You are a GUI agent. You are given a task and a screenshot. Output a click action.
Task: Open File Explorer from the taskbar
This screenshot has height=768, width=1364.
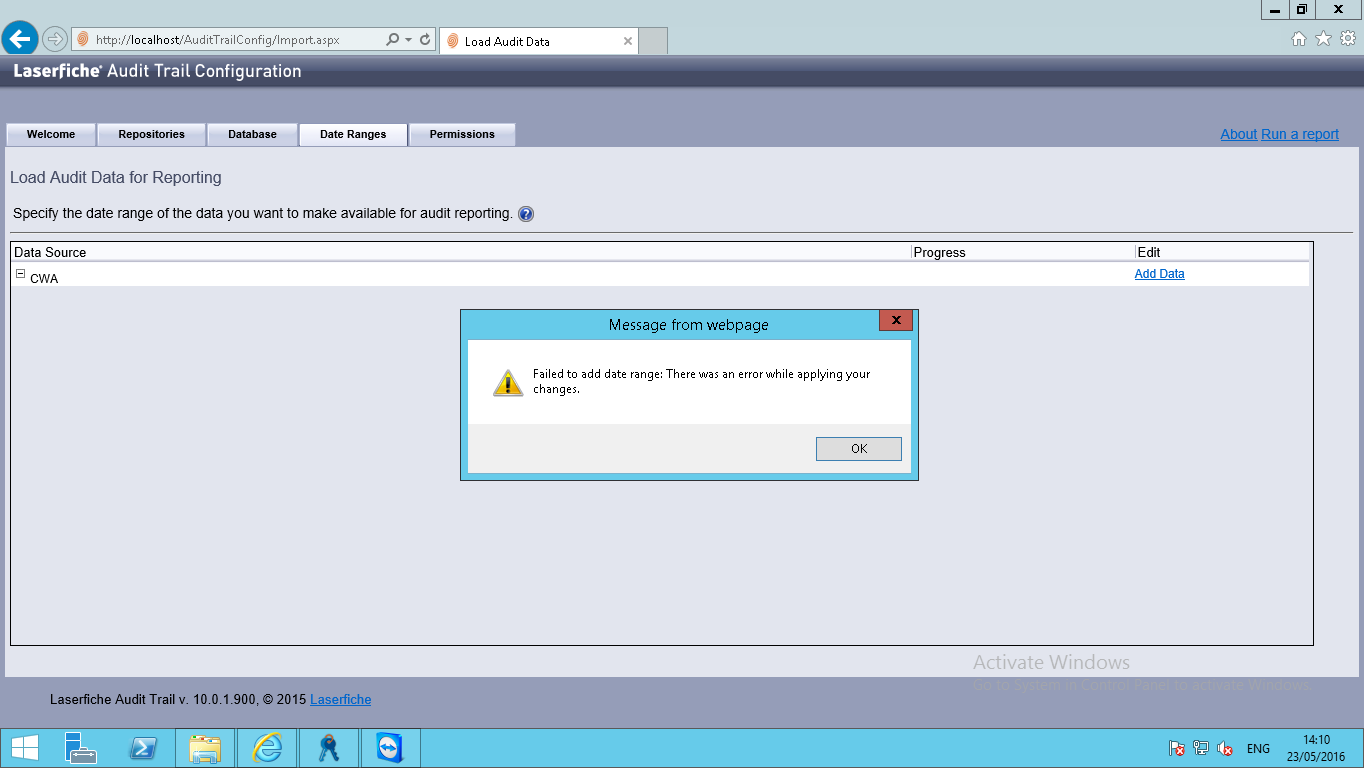click(x=205, y=748)
